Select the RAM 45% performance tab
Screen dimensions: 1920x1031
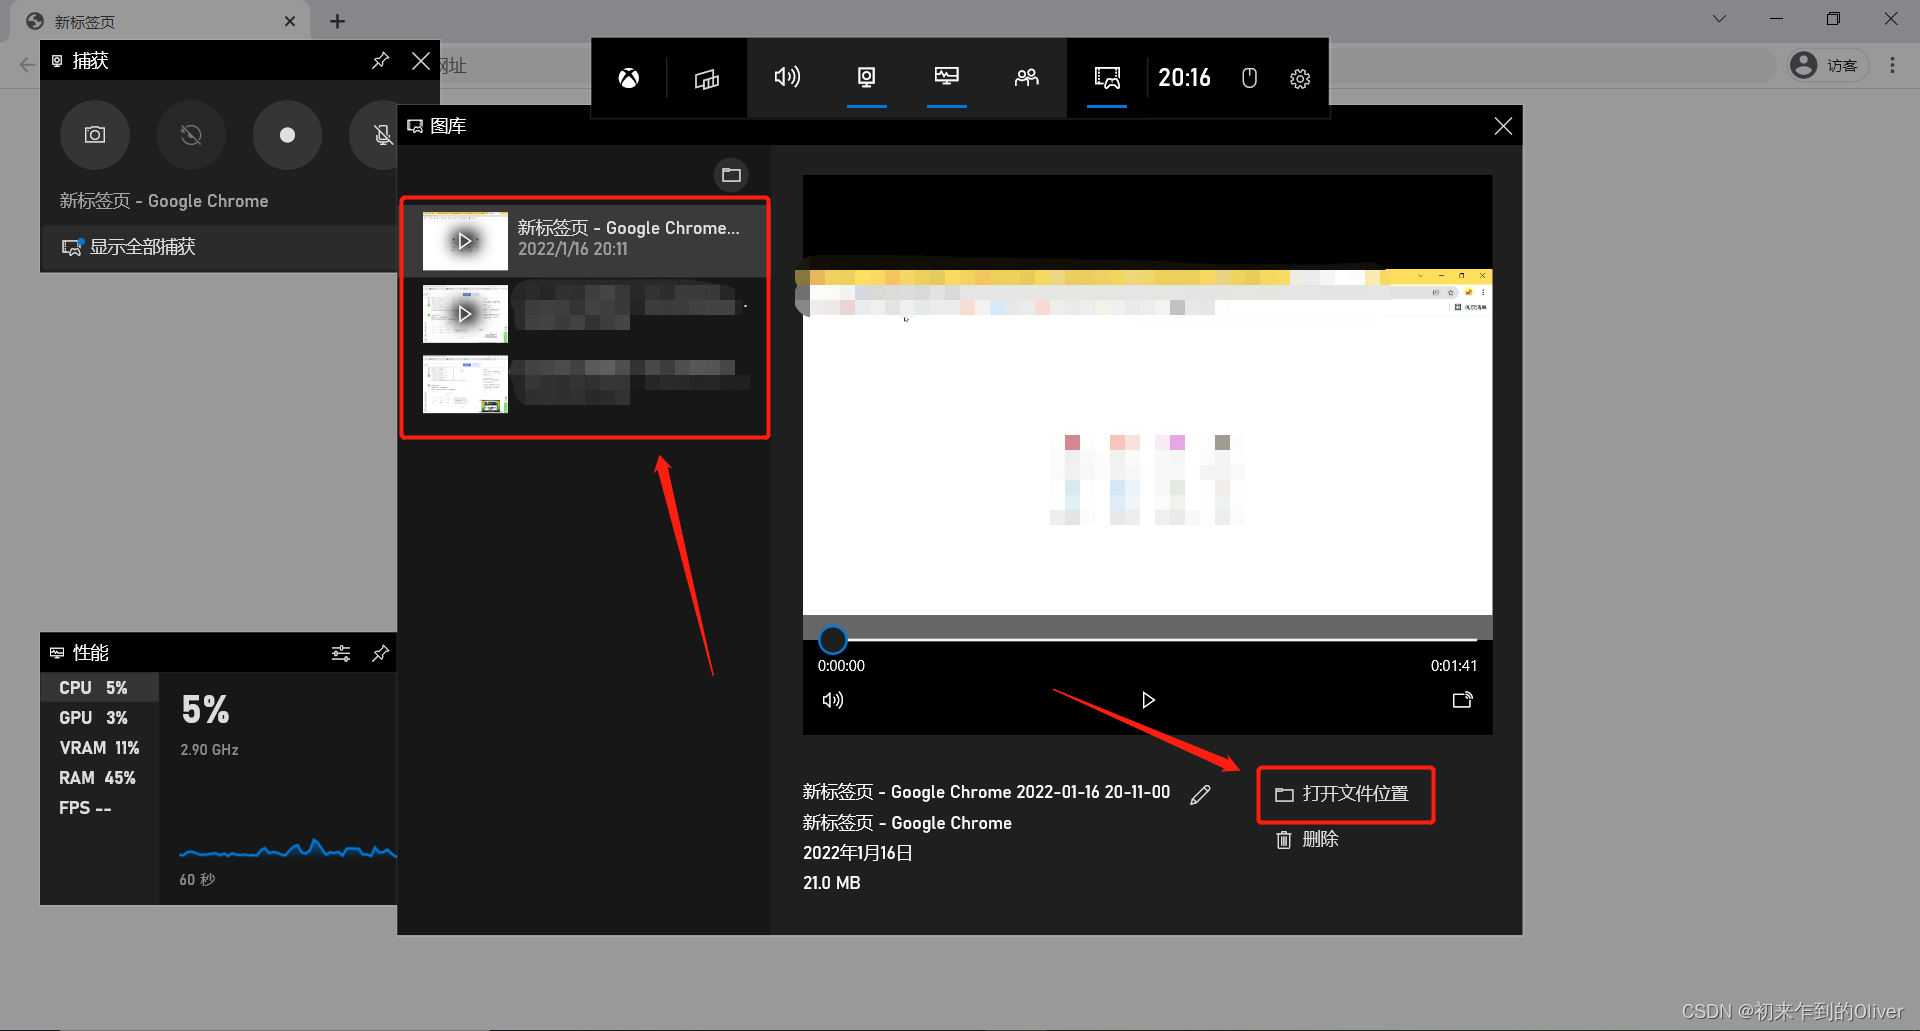click(x=99, y=778)
